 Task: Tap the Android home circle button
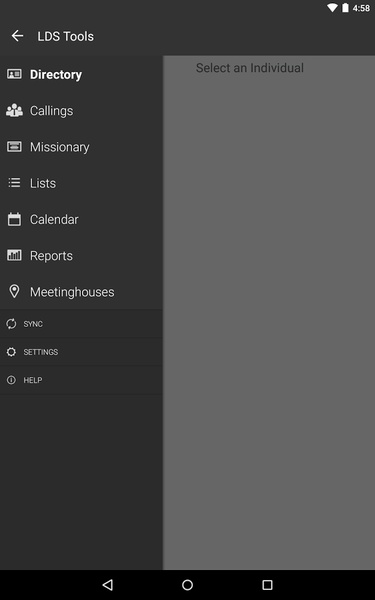(188, 584)
